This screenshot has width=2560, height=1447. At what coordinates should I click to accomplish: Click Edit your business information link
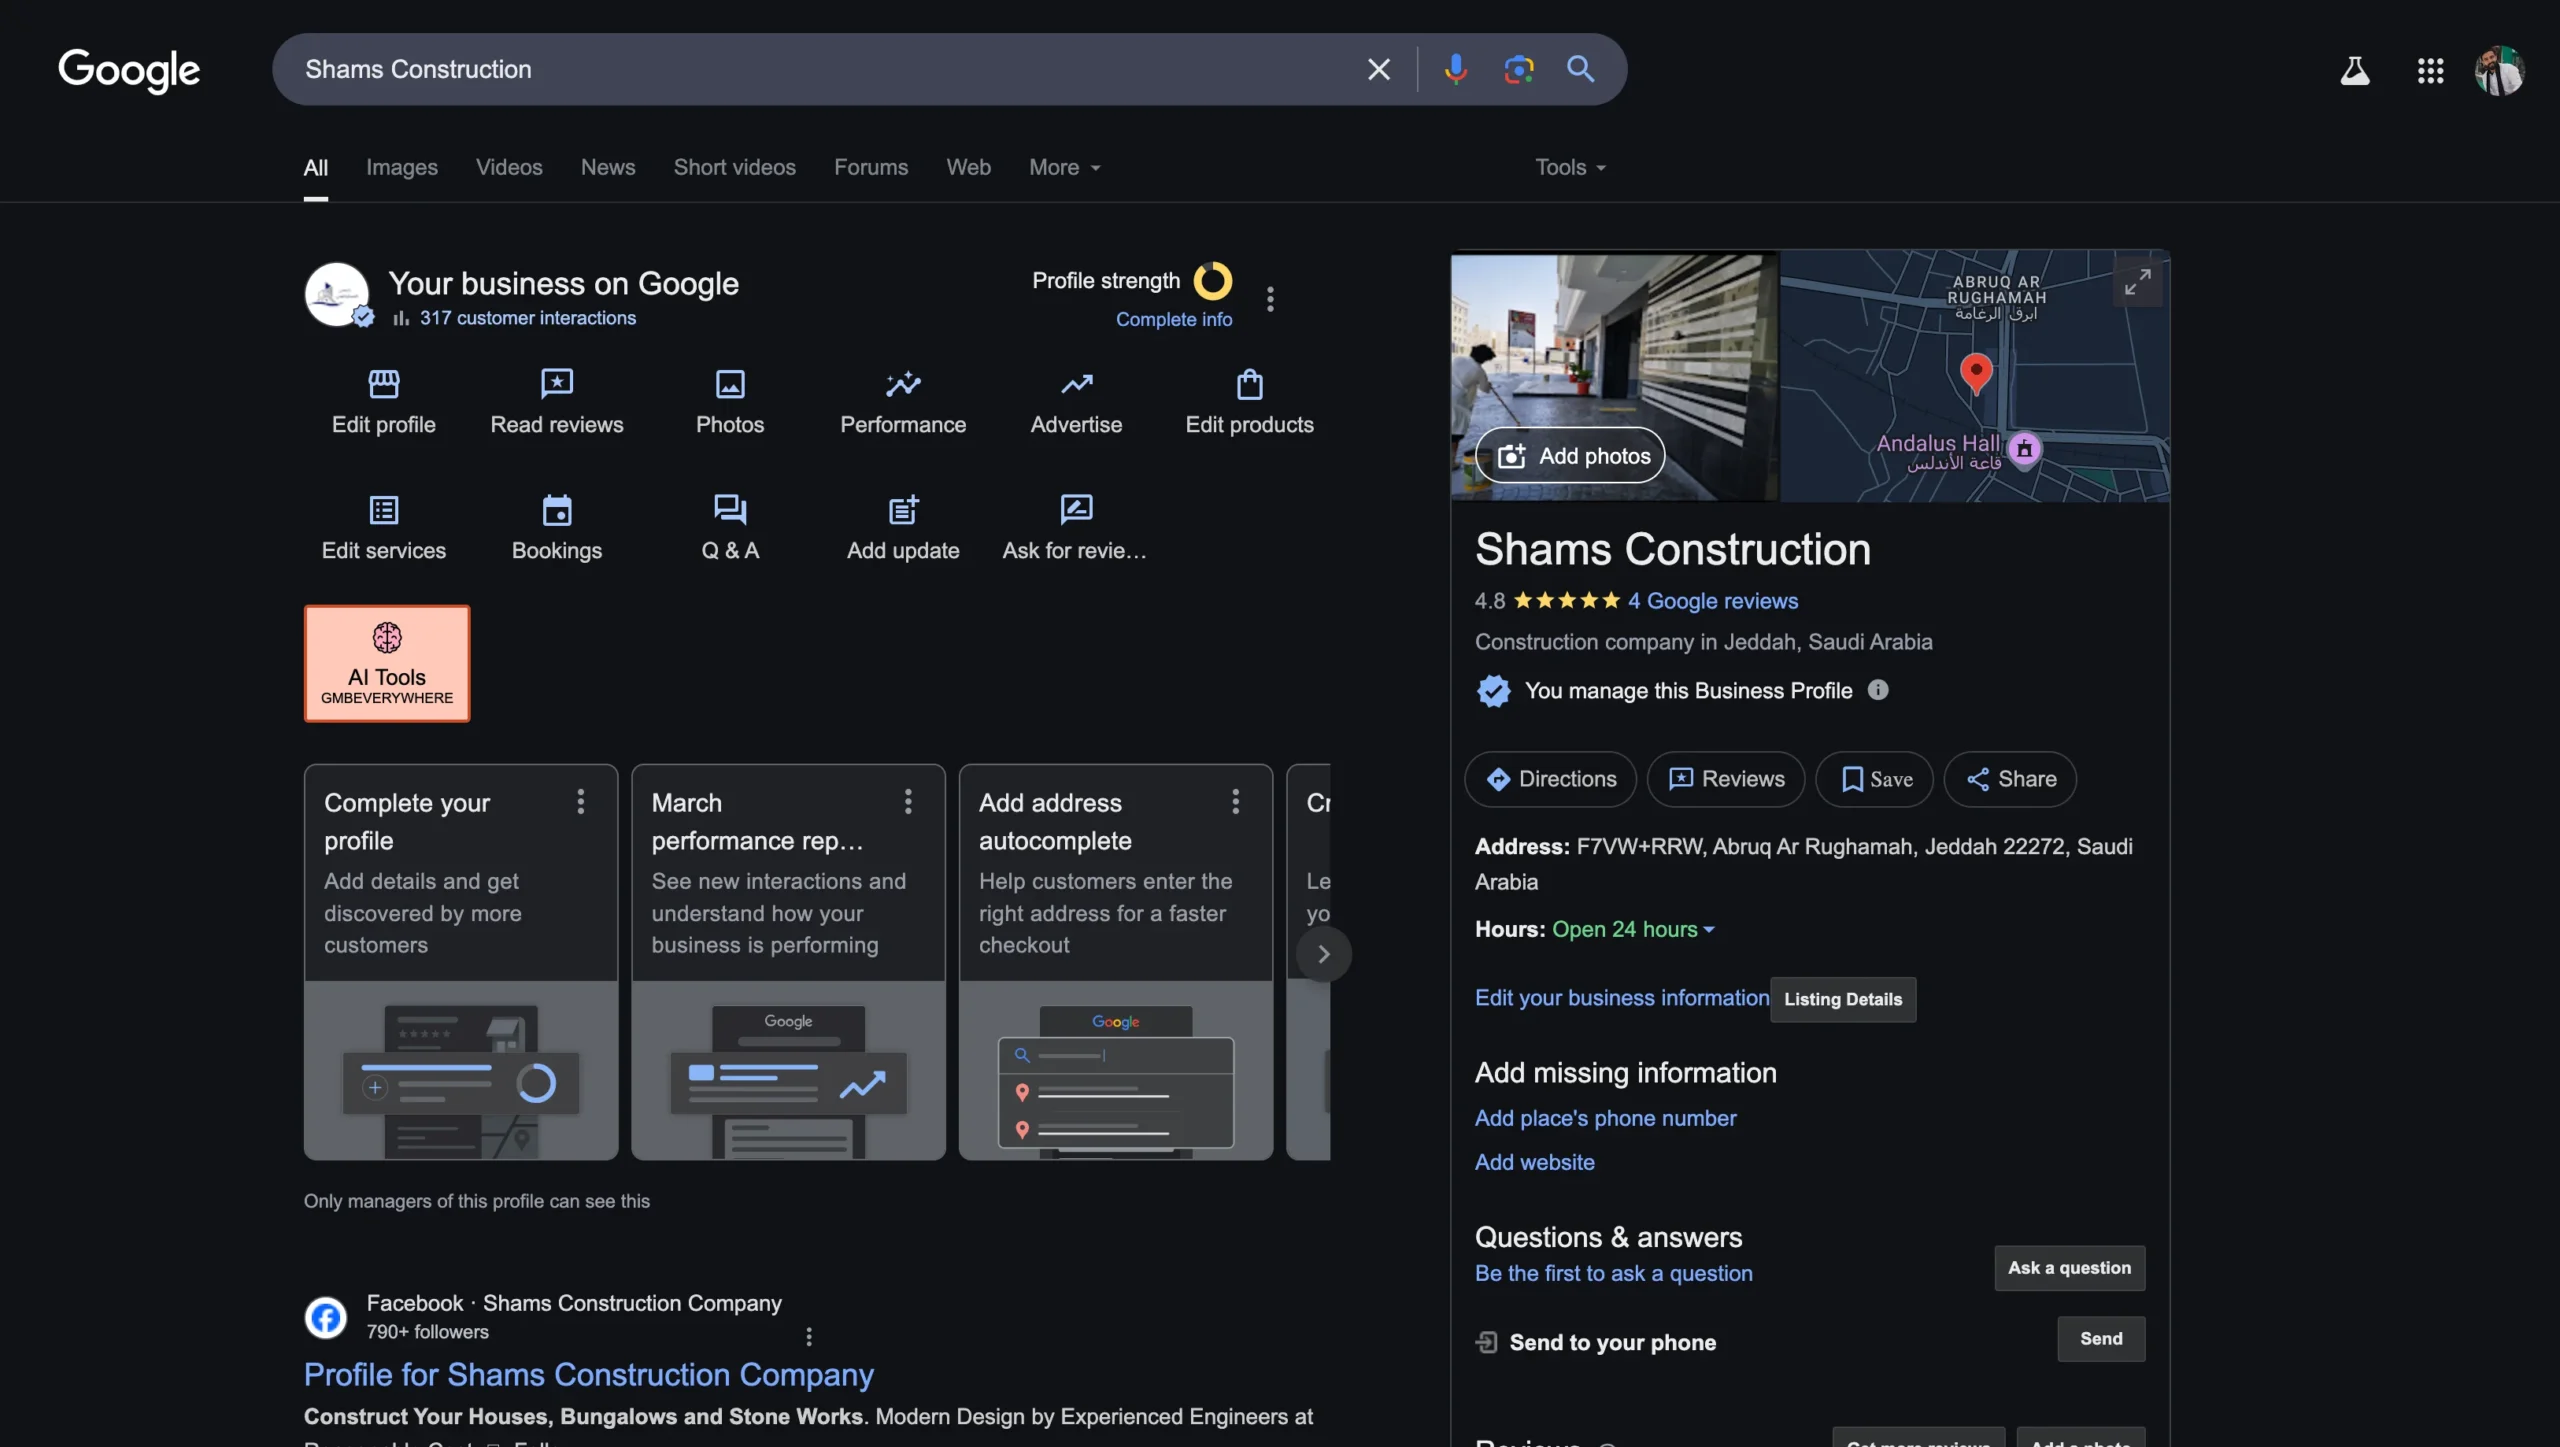point(1621,998)
